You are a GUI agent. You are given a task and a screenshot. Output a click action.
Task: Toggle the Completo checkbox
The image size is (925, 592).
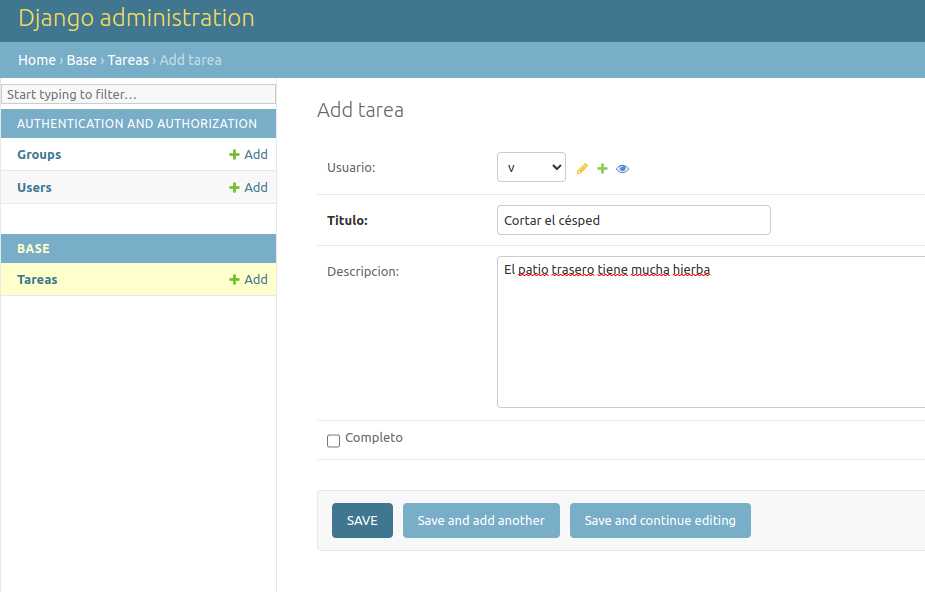[x=334, y=440]
